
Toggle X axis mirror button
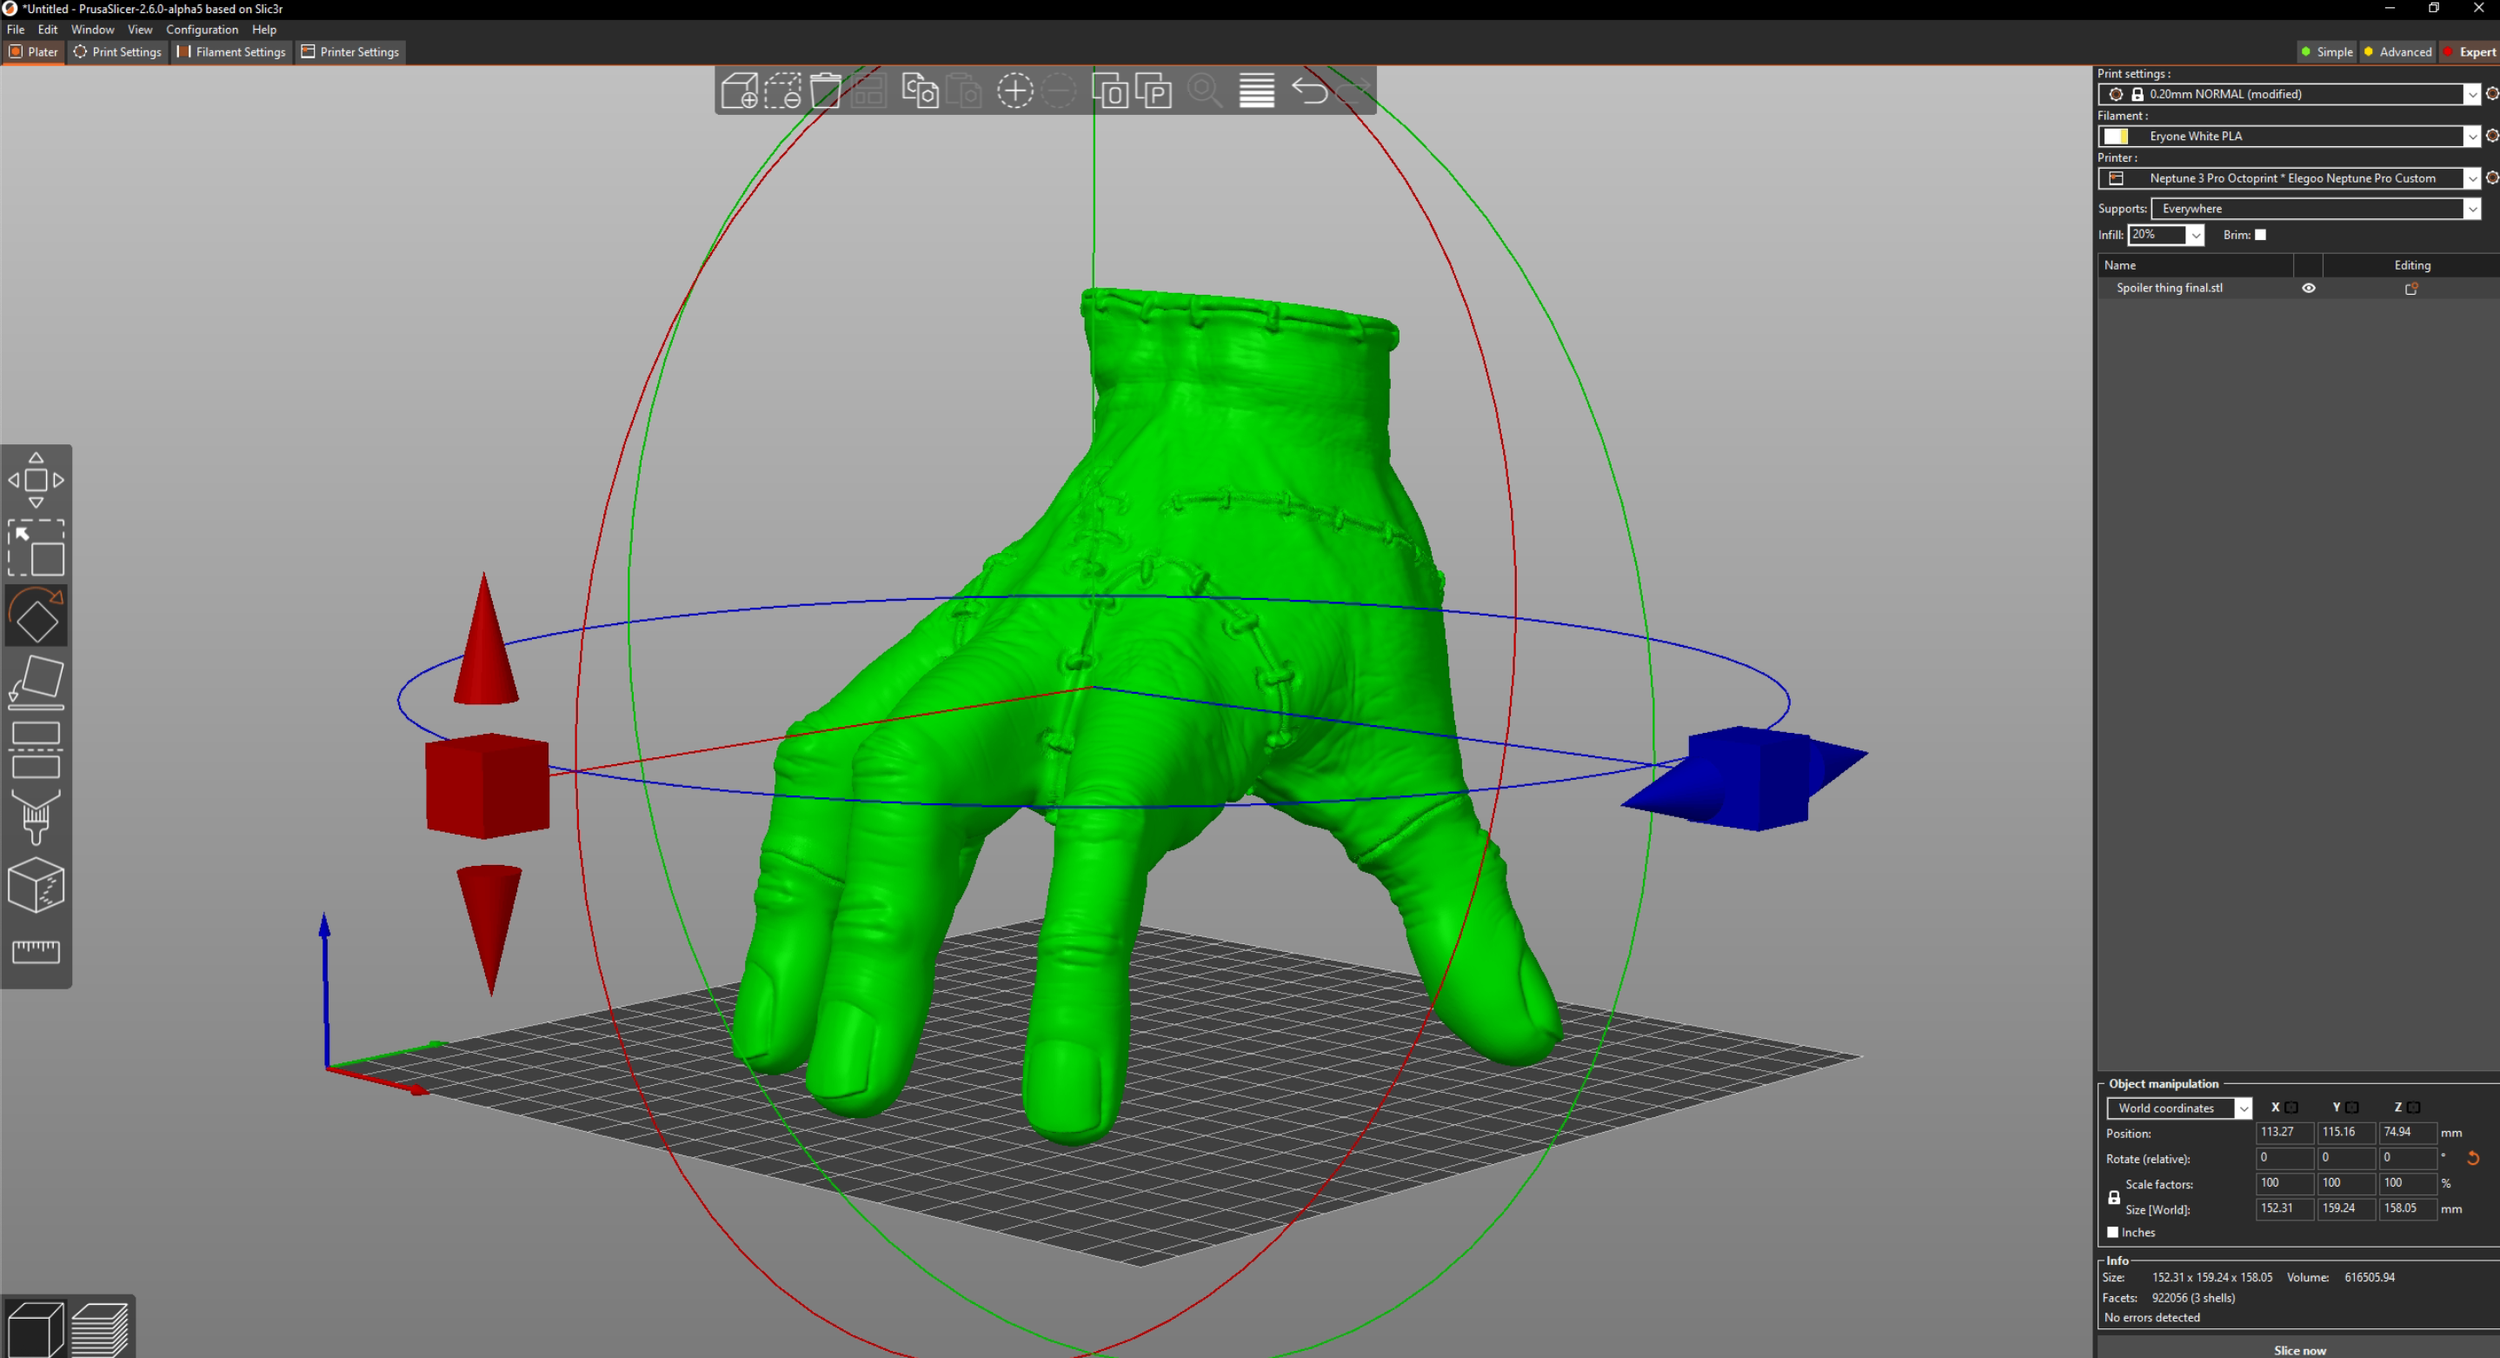click(2291, 1107)
